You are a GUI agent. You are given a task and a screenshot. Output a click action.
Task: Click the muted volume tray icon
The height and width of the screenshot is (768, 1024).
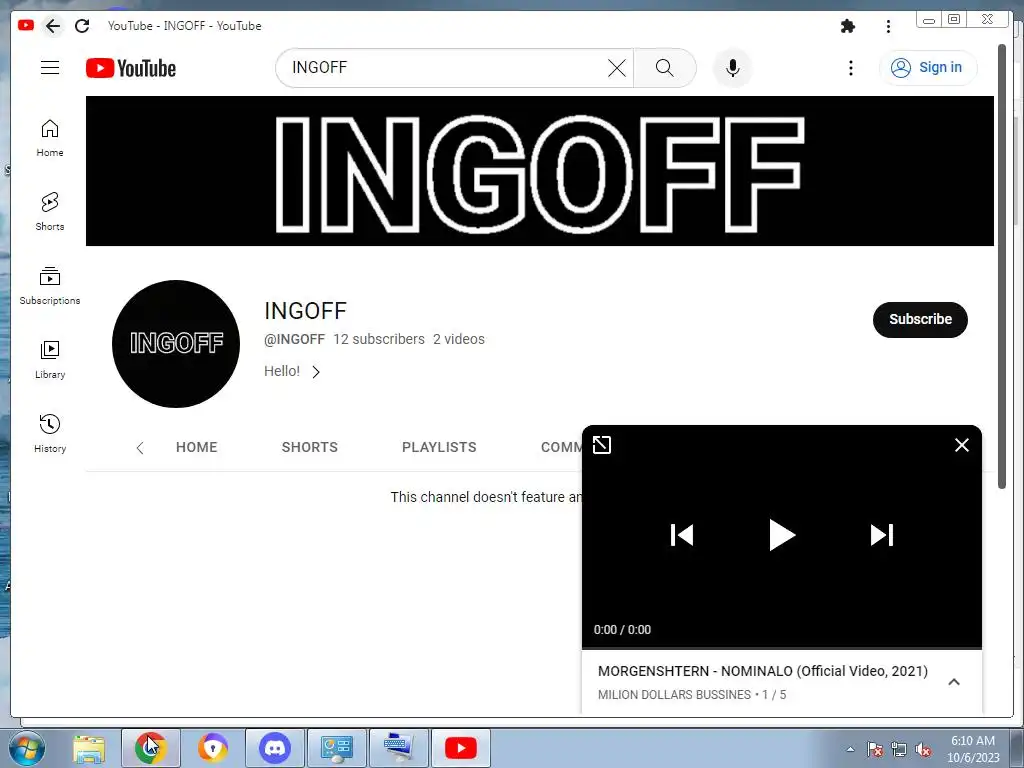(923, 749)
